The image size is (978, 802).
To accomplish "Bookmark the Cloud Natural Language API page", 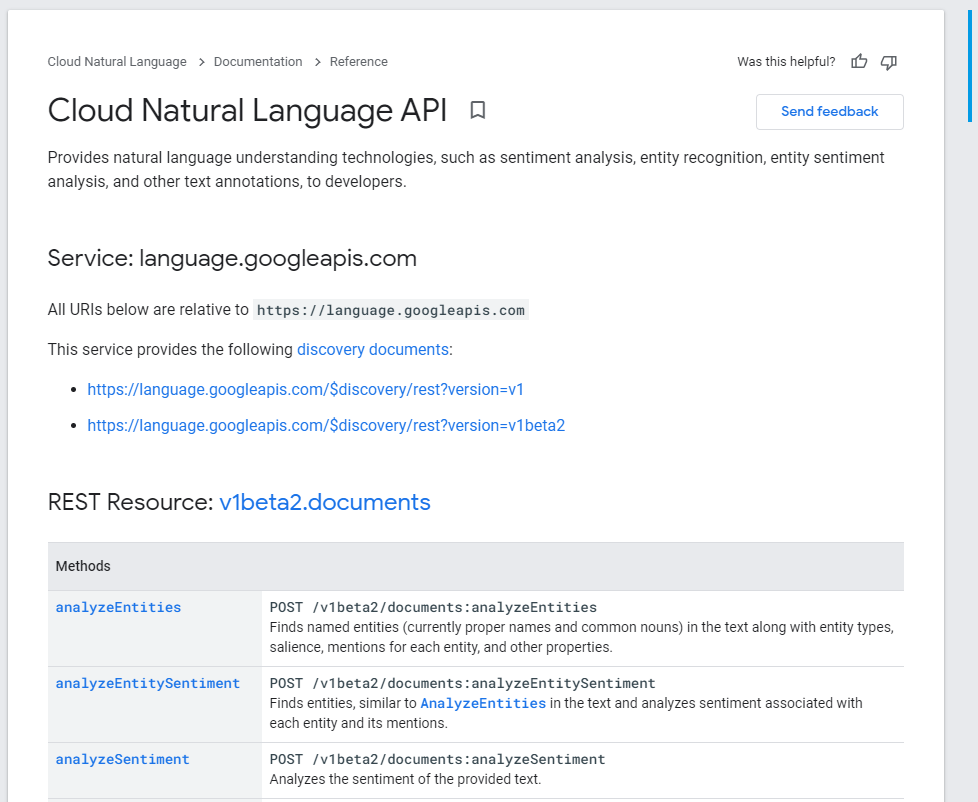I will point(477,111).
